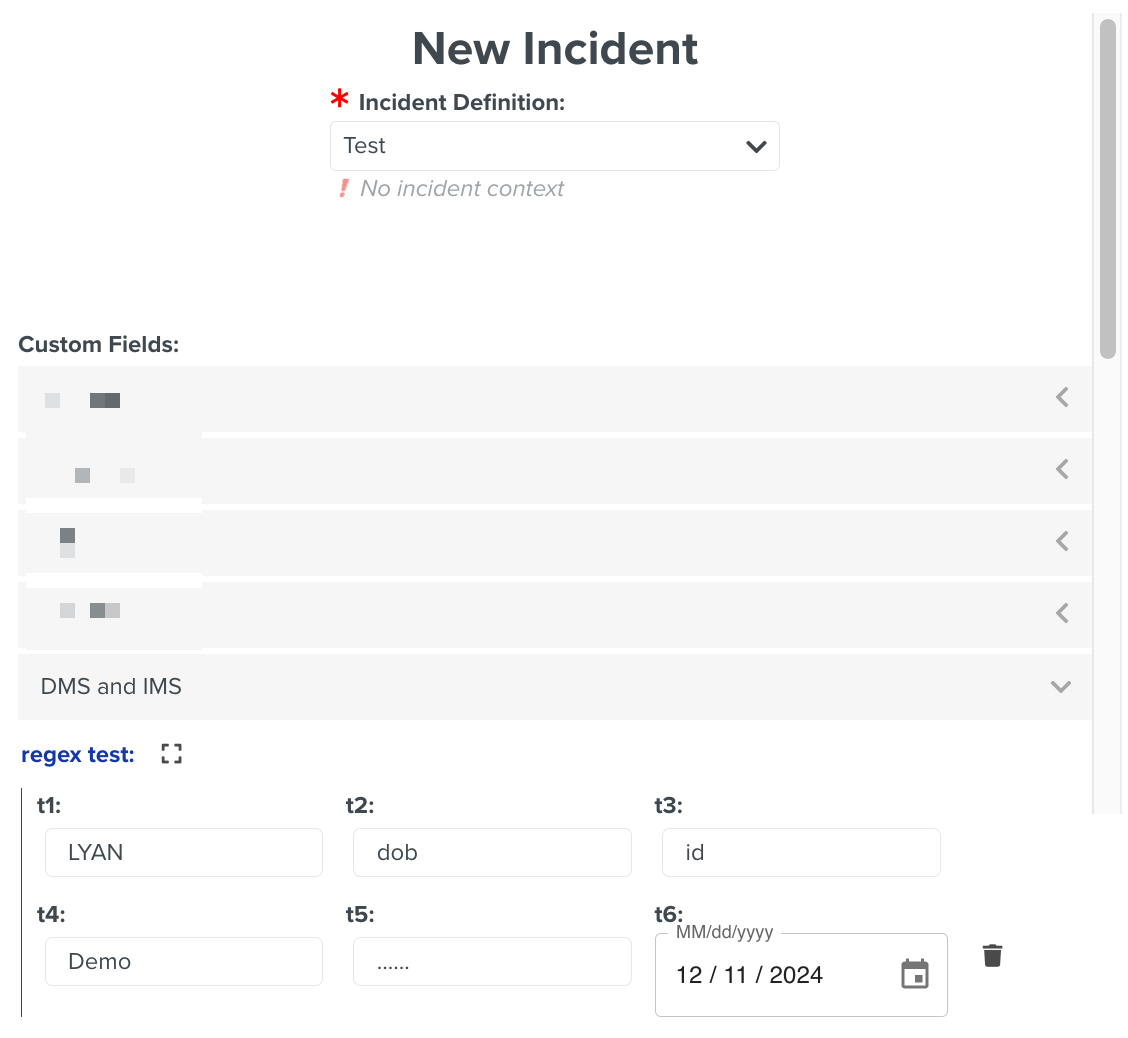This screenshot has height=1038, width=1128.
Task: Open the Incident Definition dropdown
Action: coord(756,146)
